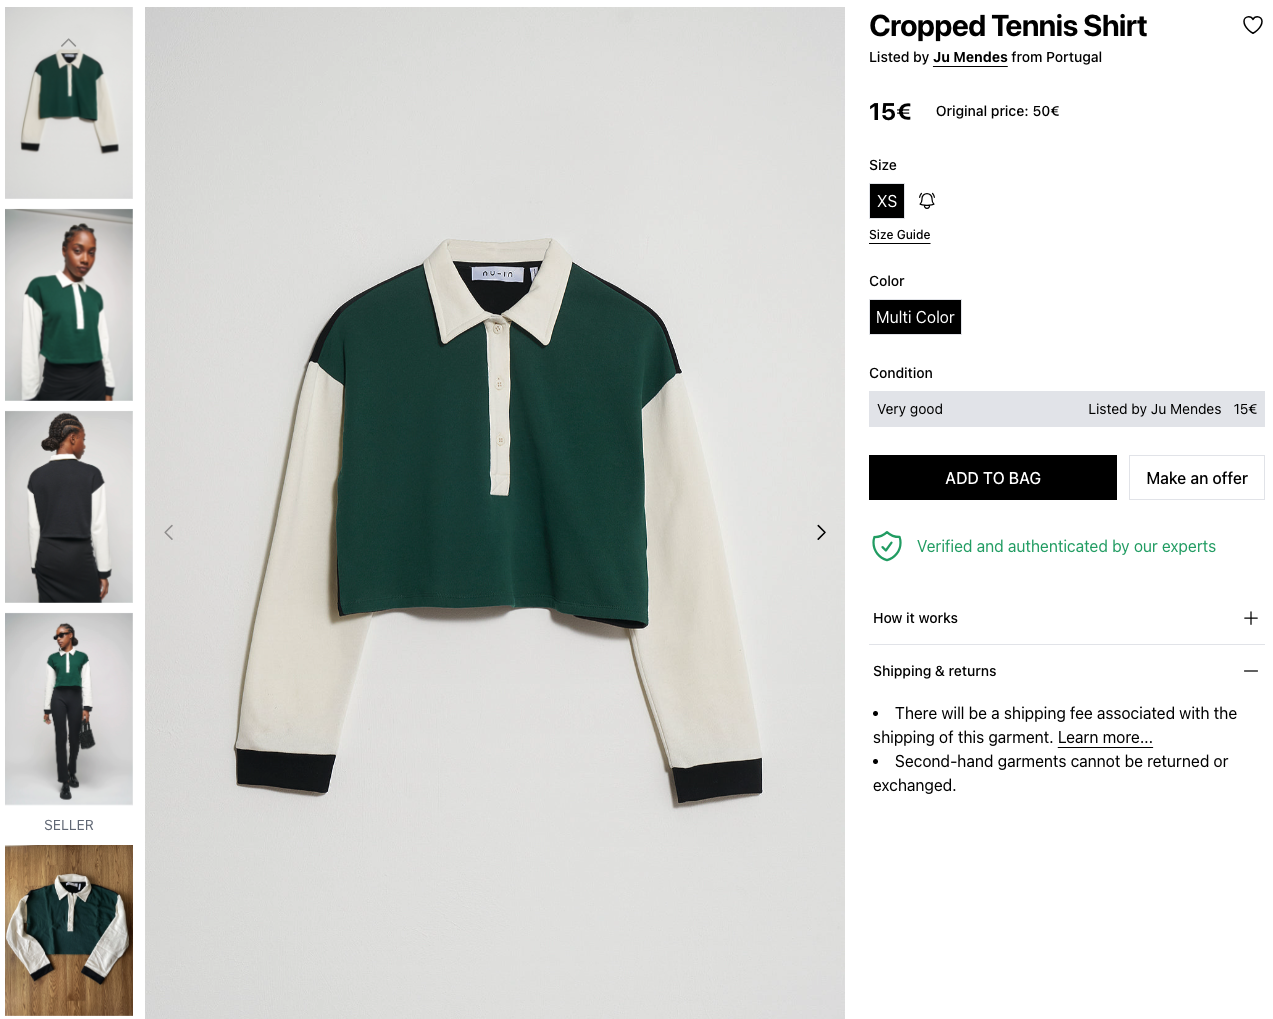The width and height of the screenshot is (1273, 1019).
Task: Click the ADD TO BAG button
Action: (992, 478)
